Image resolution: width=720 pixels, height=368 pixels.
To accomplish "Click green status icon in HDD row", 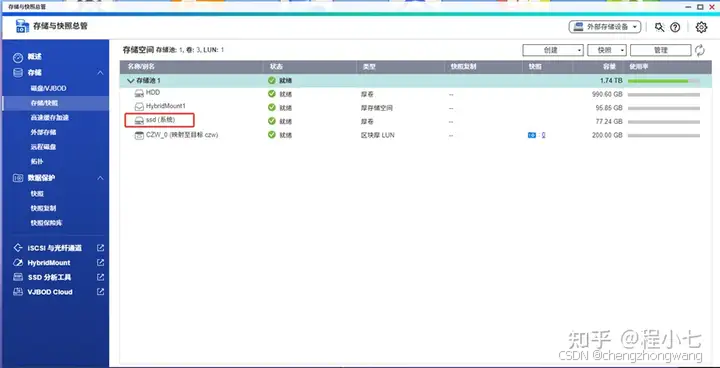I will click(272, 94).
